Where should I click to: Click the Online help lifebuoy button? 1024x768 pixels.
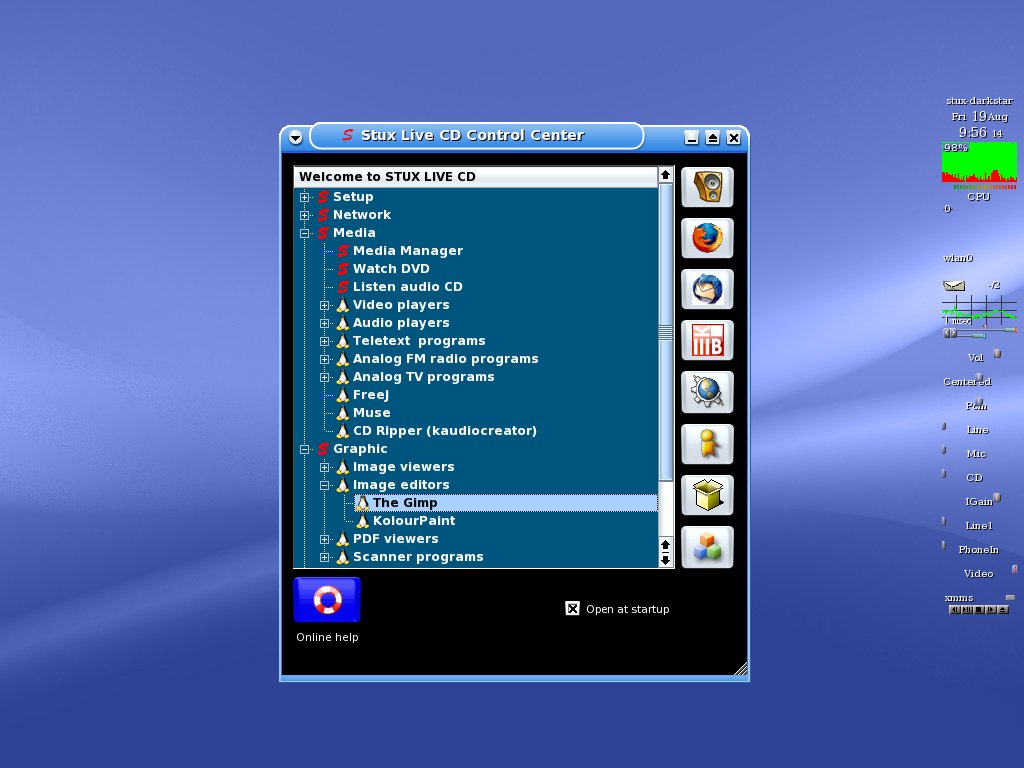[327, 600]
